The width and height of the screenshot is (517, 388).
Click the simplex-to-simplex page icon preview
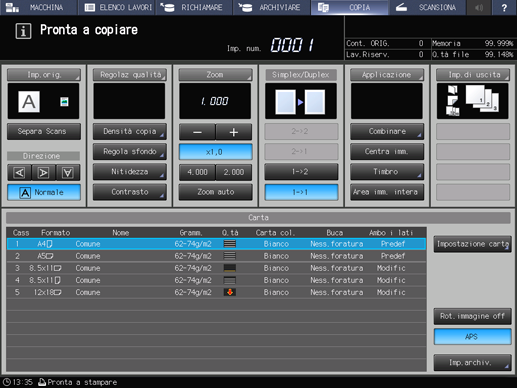coord(301,102)
